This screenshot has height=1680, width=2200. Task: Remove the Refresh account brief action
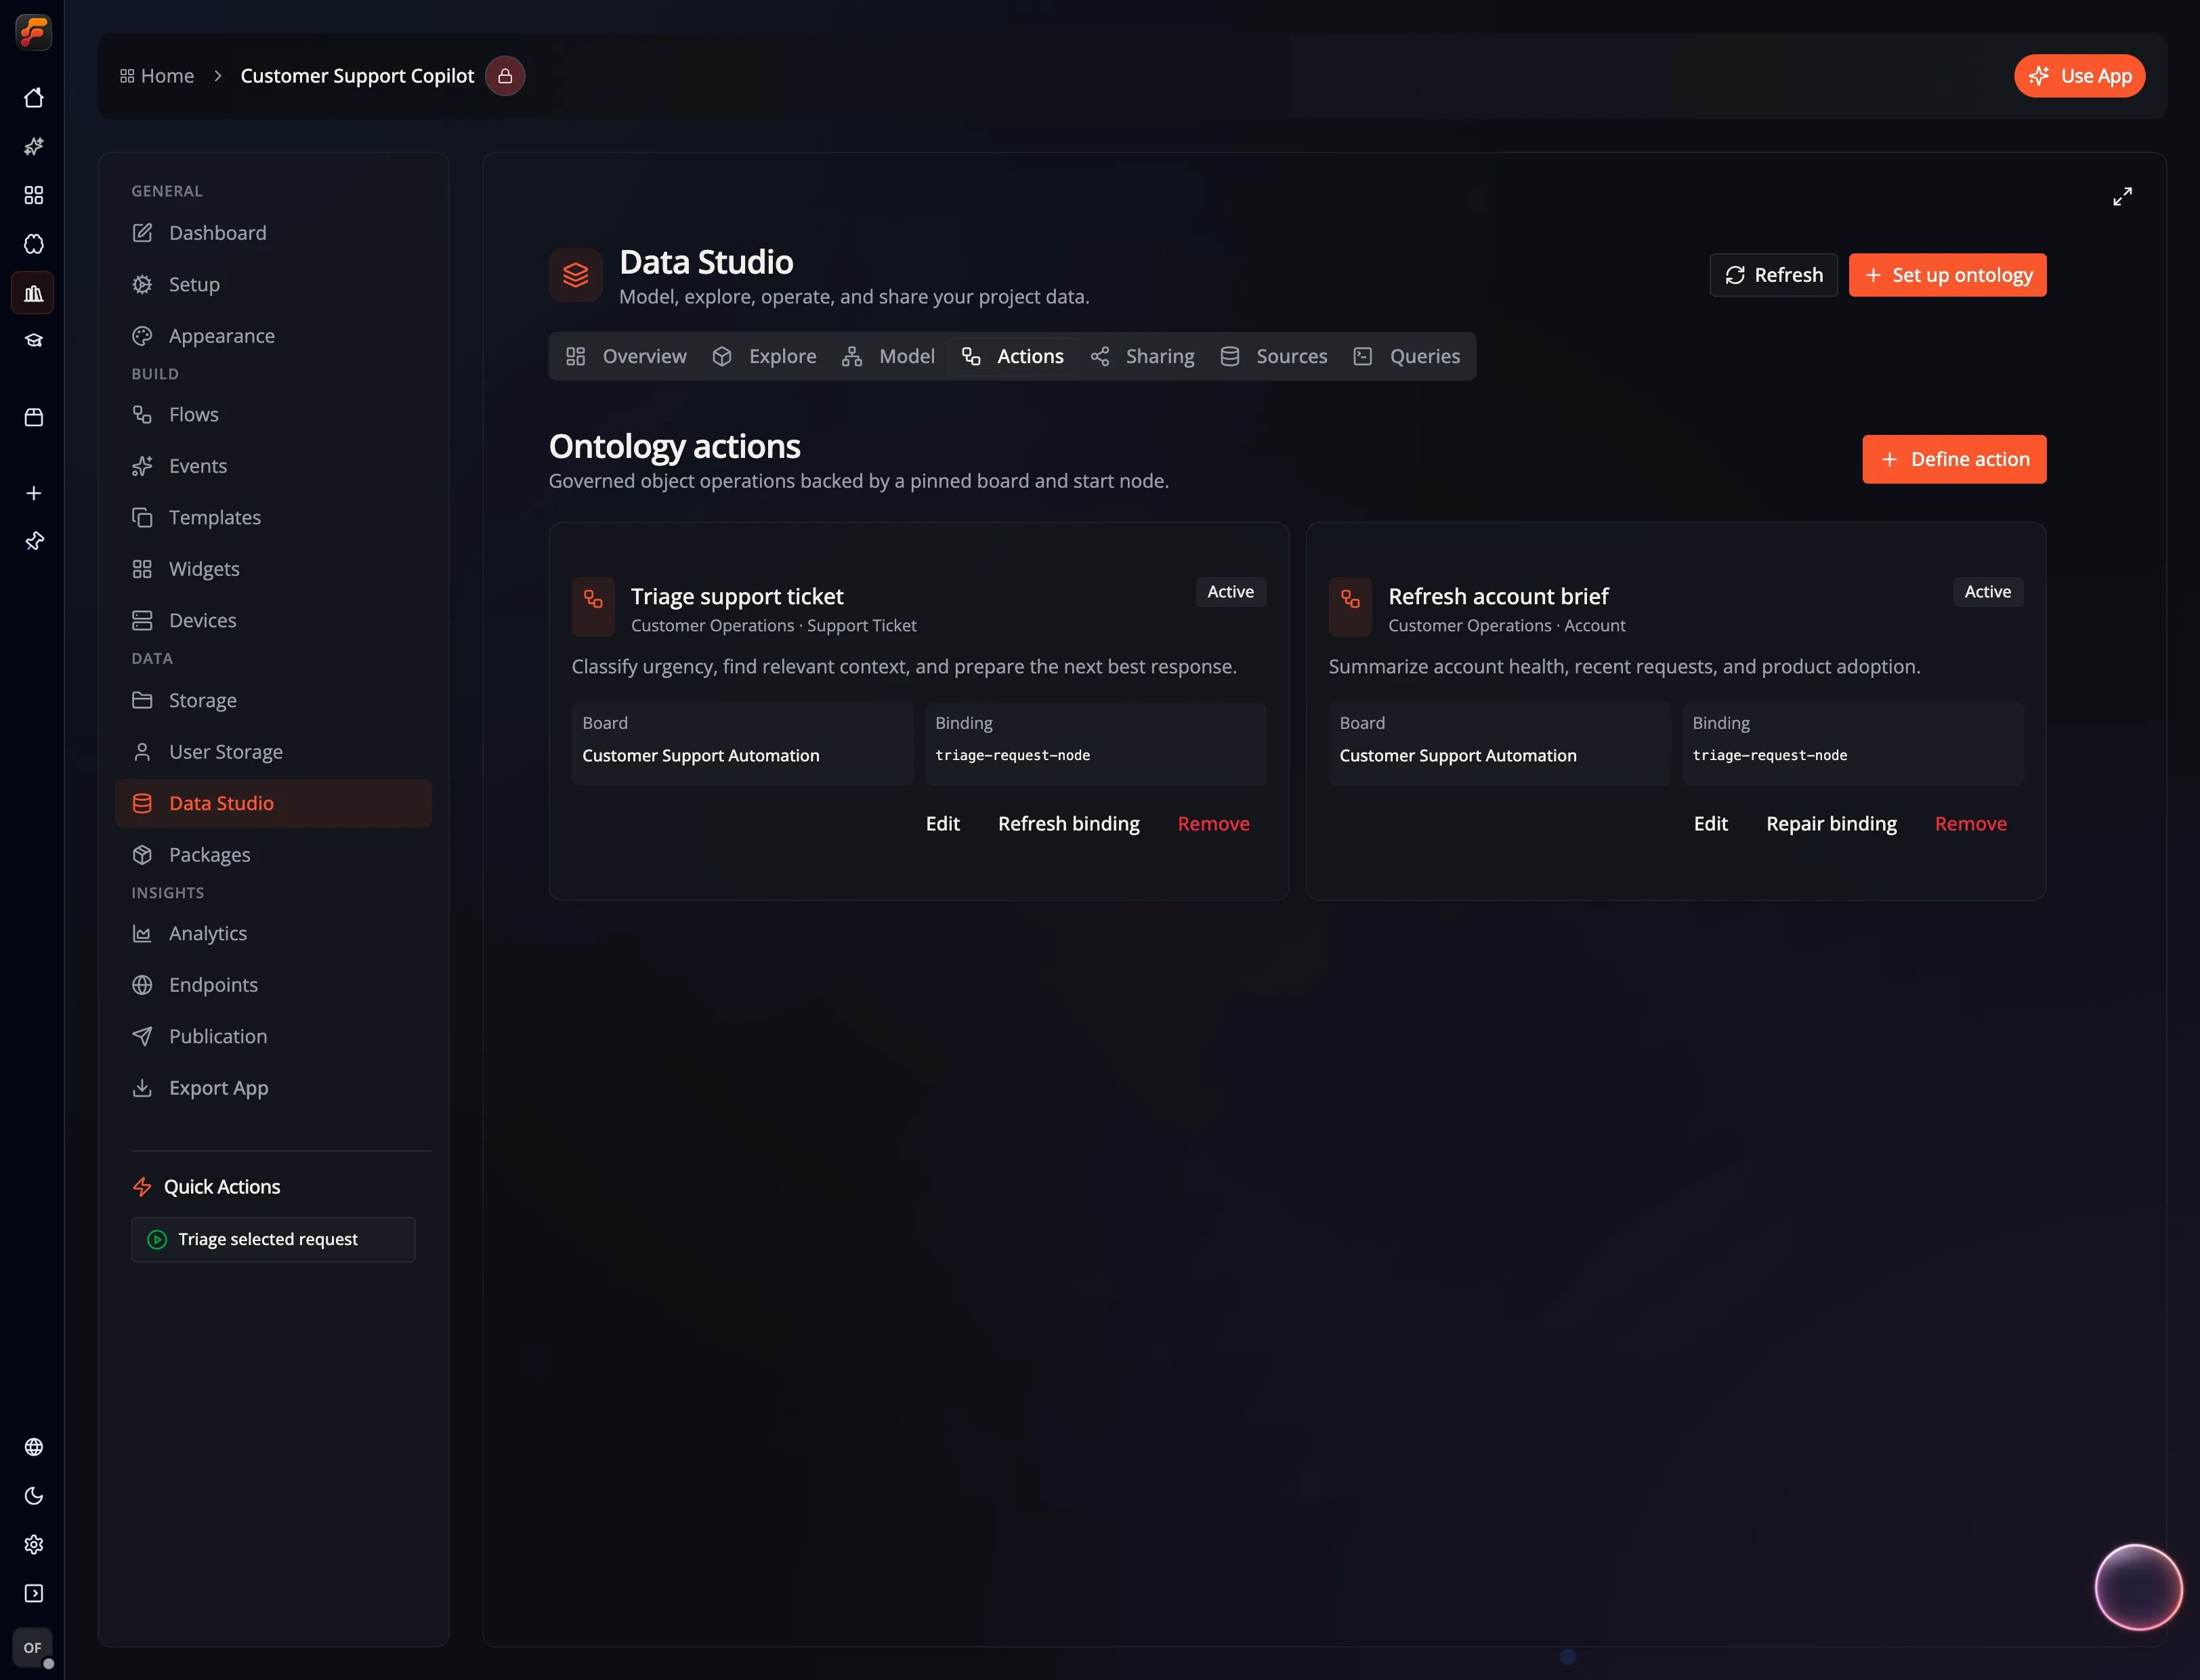tap(1970, 824)
